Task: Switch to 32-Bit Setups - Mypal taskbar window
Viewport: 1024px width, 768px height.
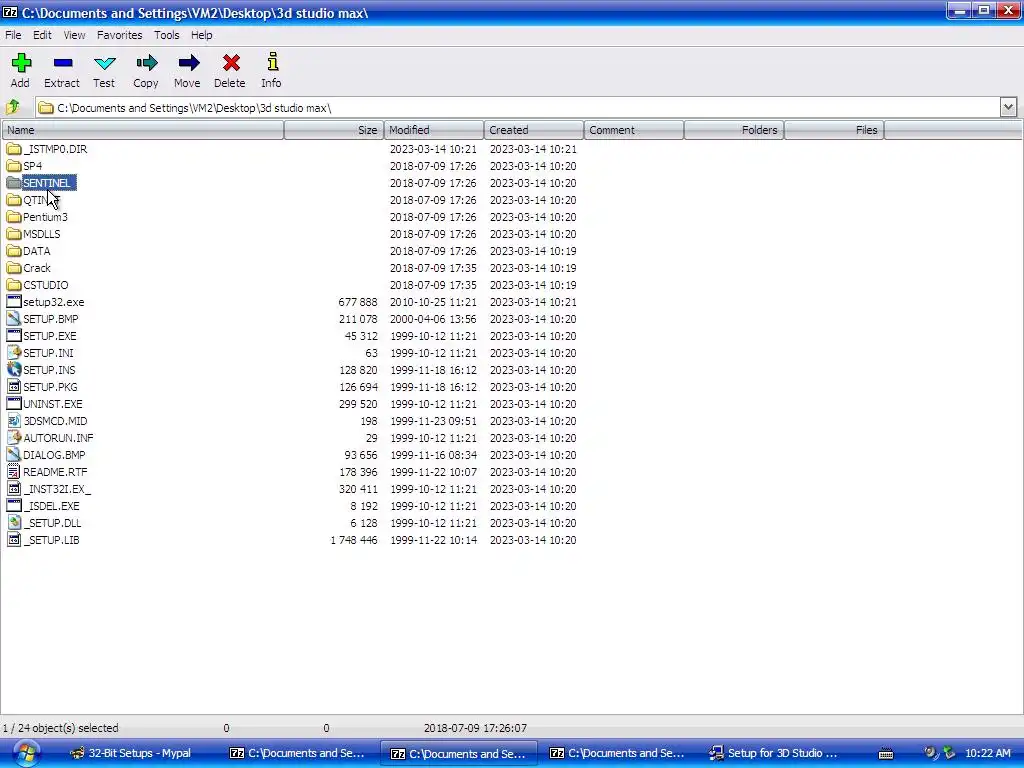Action: tap(131, 753)
